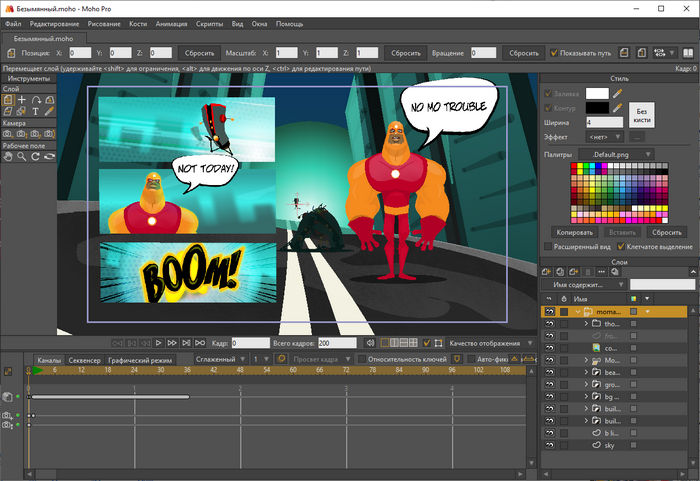Select the Rotate Layer curved arrow tool
Image resolution: width=700 pixels, height=481 pixels.
(35, 100)
